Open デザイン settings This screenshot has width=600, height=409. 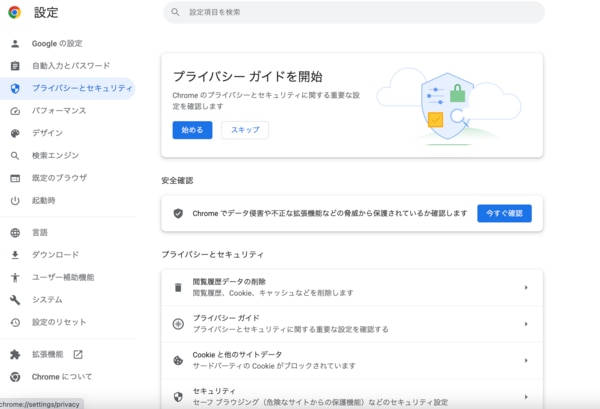47,133
